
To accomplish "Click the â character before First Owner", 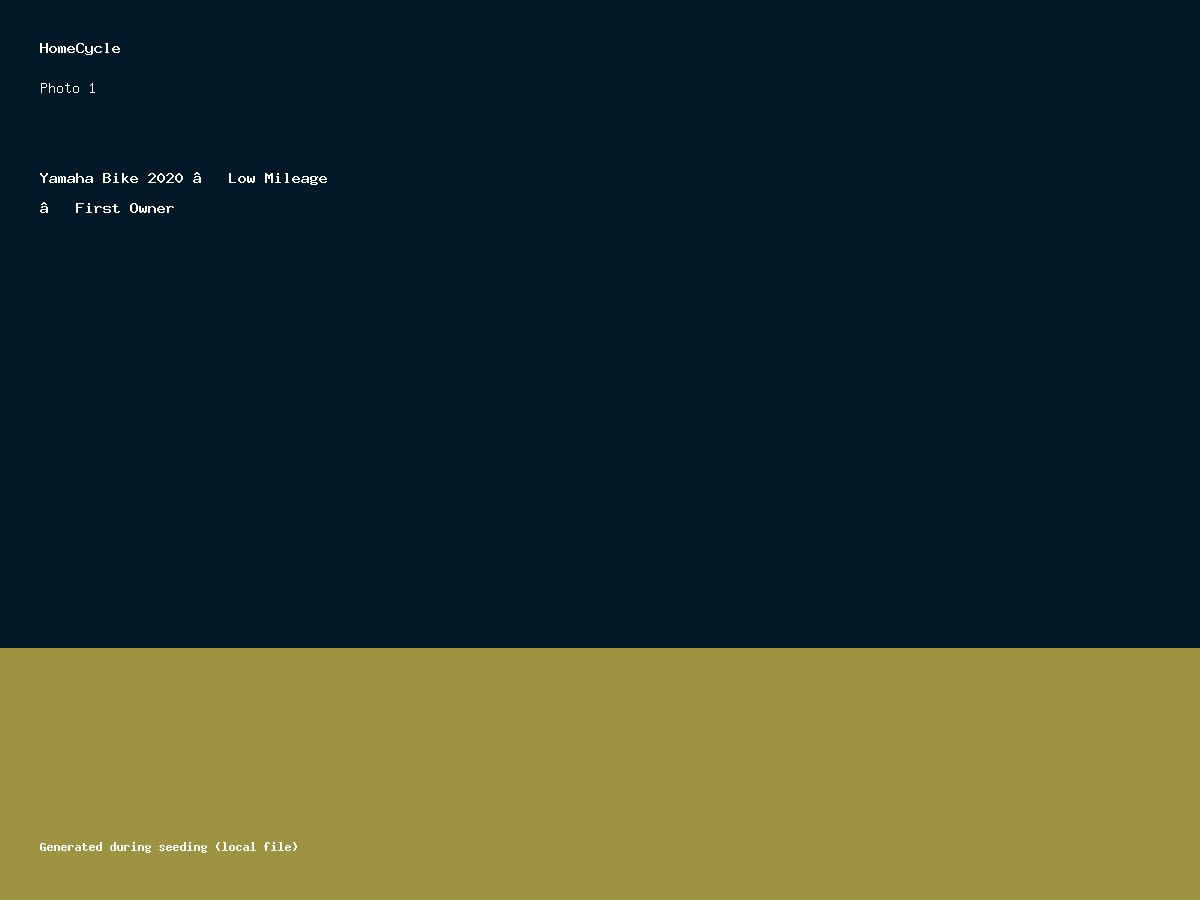I will point(44,208).
